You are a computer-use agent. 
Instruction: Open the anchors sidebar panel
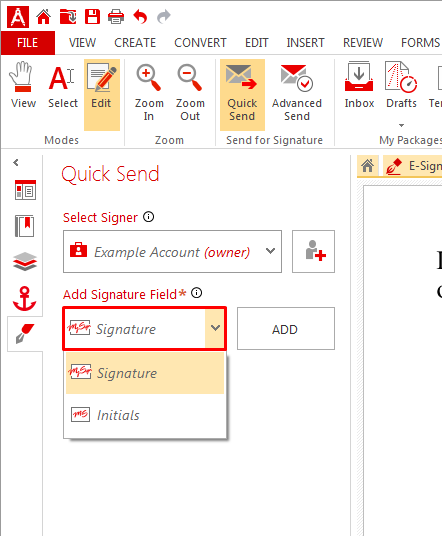point(24,299)
